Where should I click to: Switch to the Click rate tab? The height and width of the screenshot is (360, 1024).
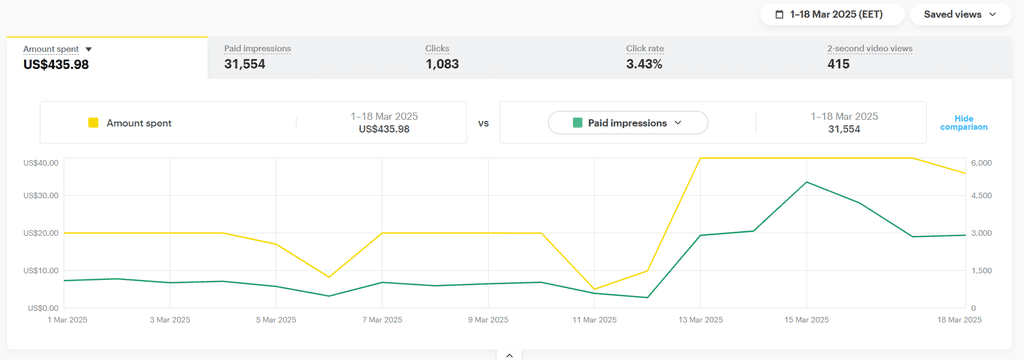[x=710, y=57]
